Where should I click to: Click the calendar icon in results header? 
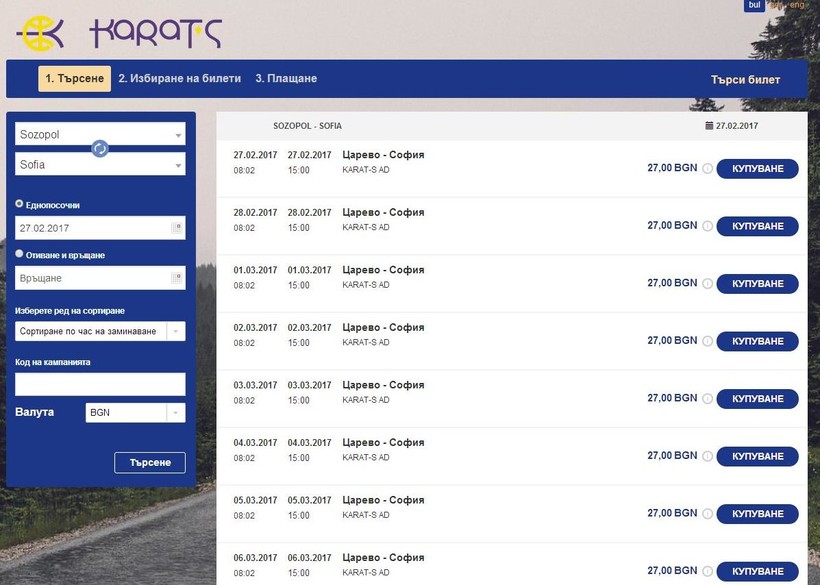pyautogui.click(x=709, y=126)
